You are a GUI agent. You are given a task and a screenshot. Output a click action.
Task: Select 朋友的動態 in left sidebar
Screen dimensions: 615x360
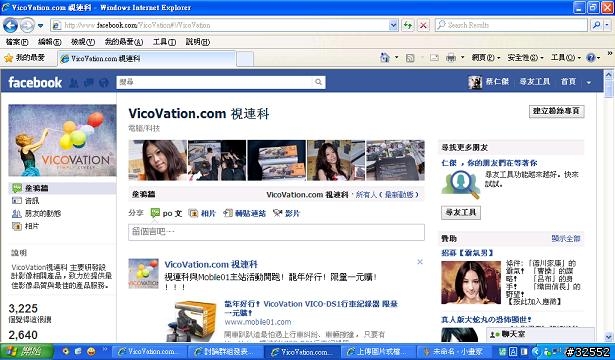click(36, 213)
